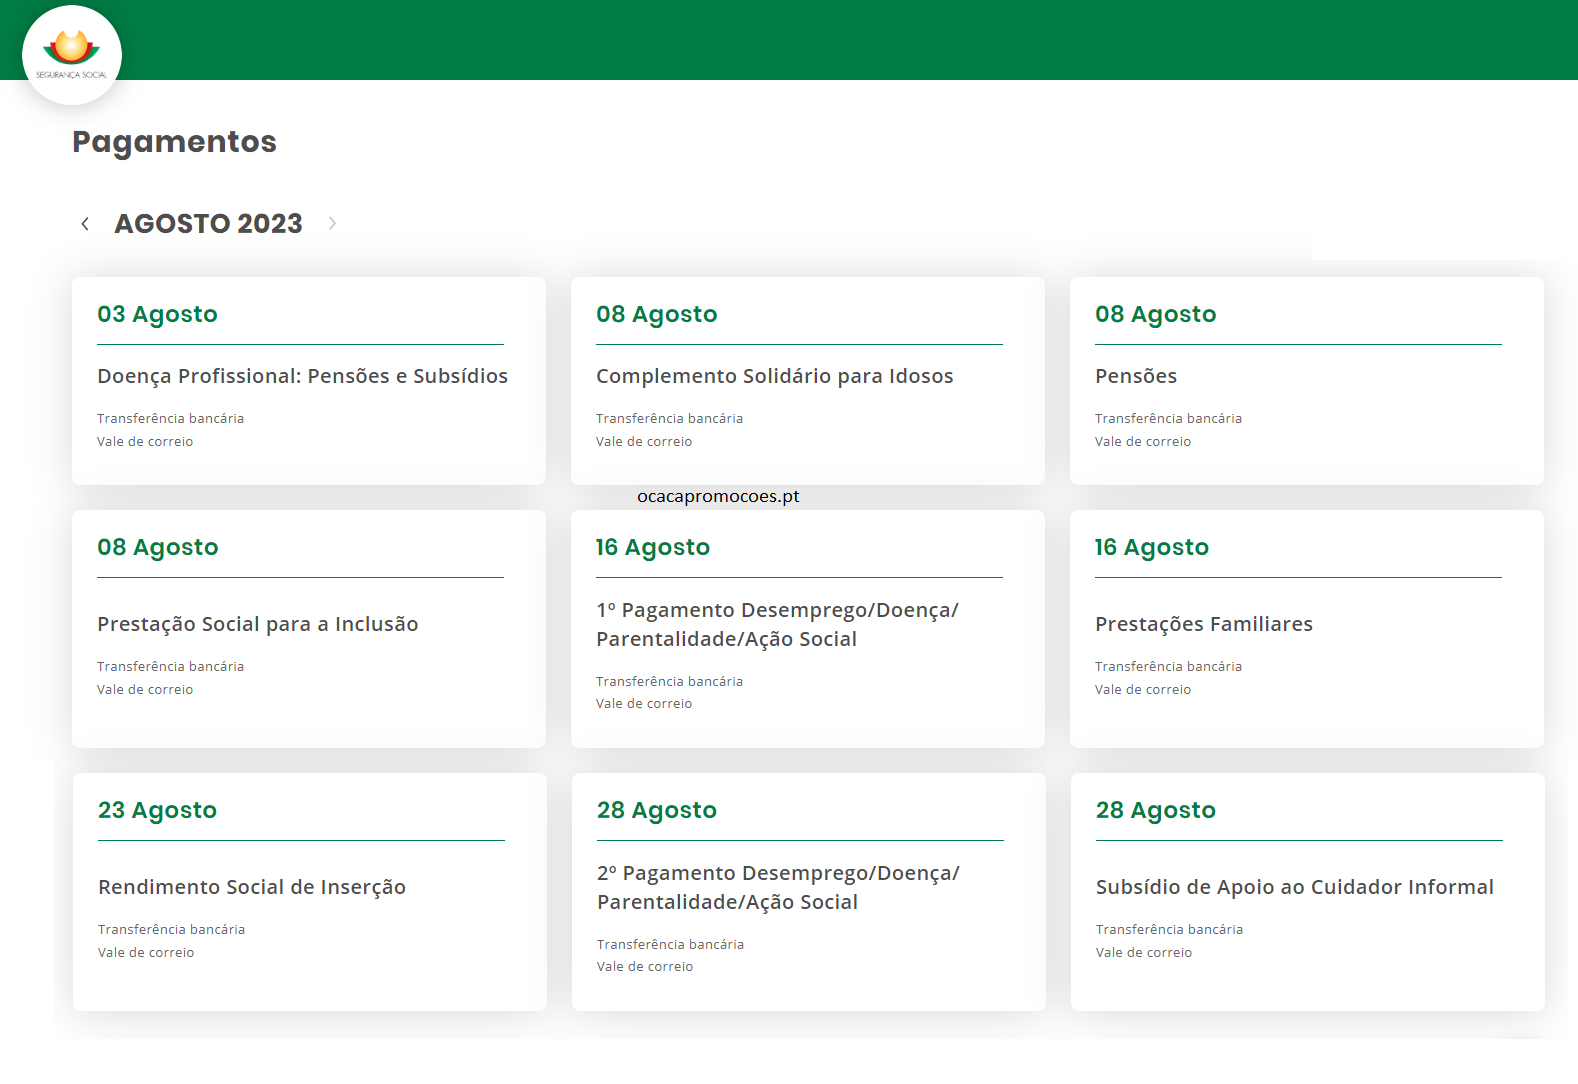Click Transferência bancária under 1º Pagamento Desemprego
This screenshot has width=1578, height=1084.
tap(669, 682)
